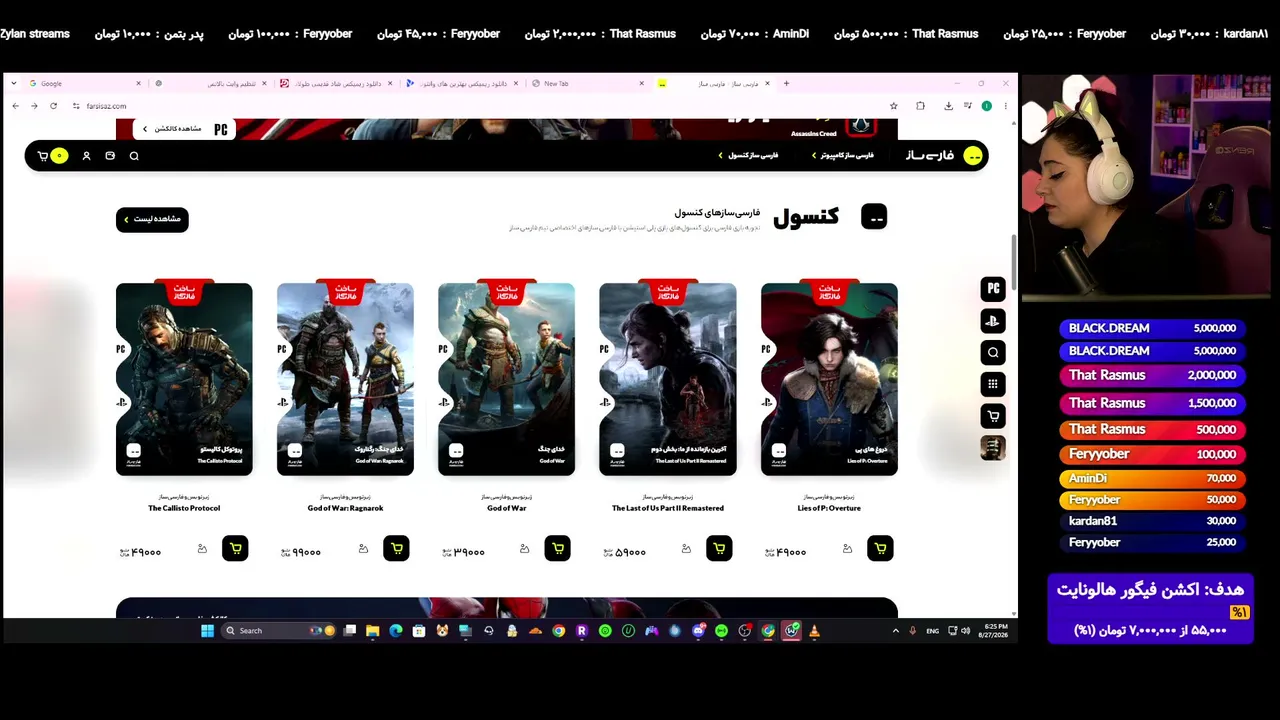
Task: Select the PC filter in right sidebar
Action: [x=993, y=289]
